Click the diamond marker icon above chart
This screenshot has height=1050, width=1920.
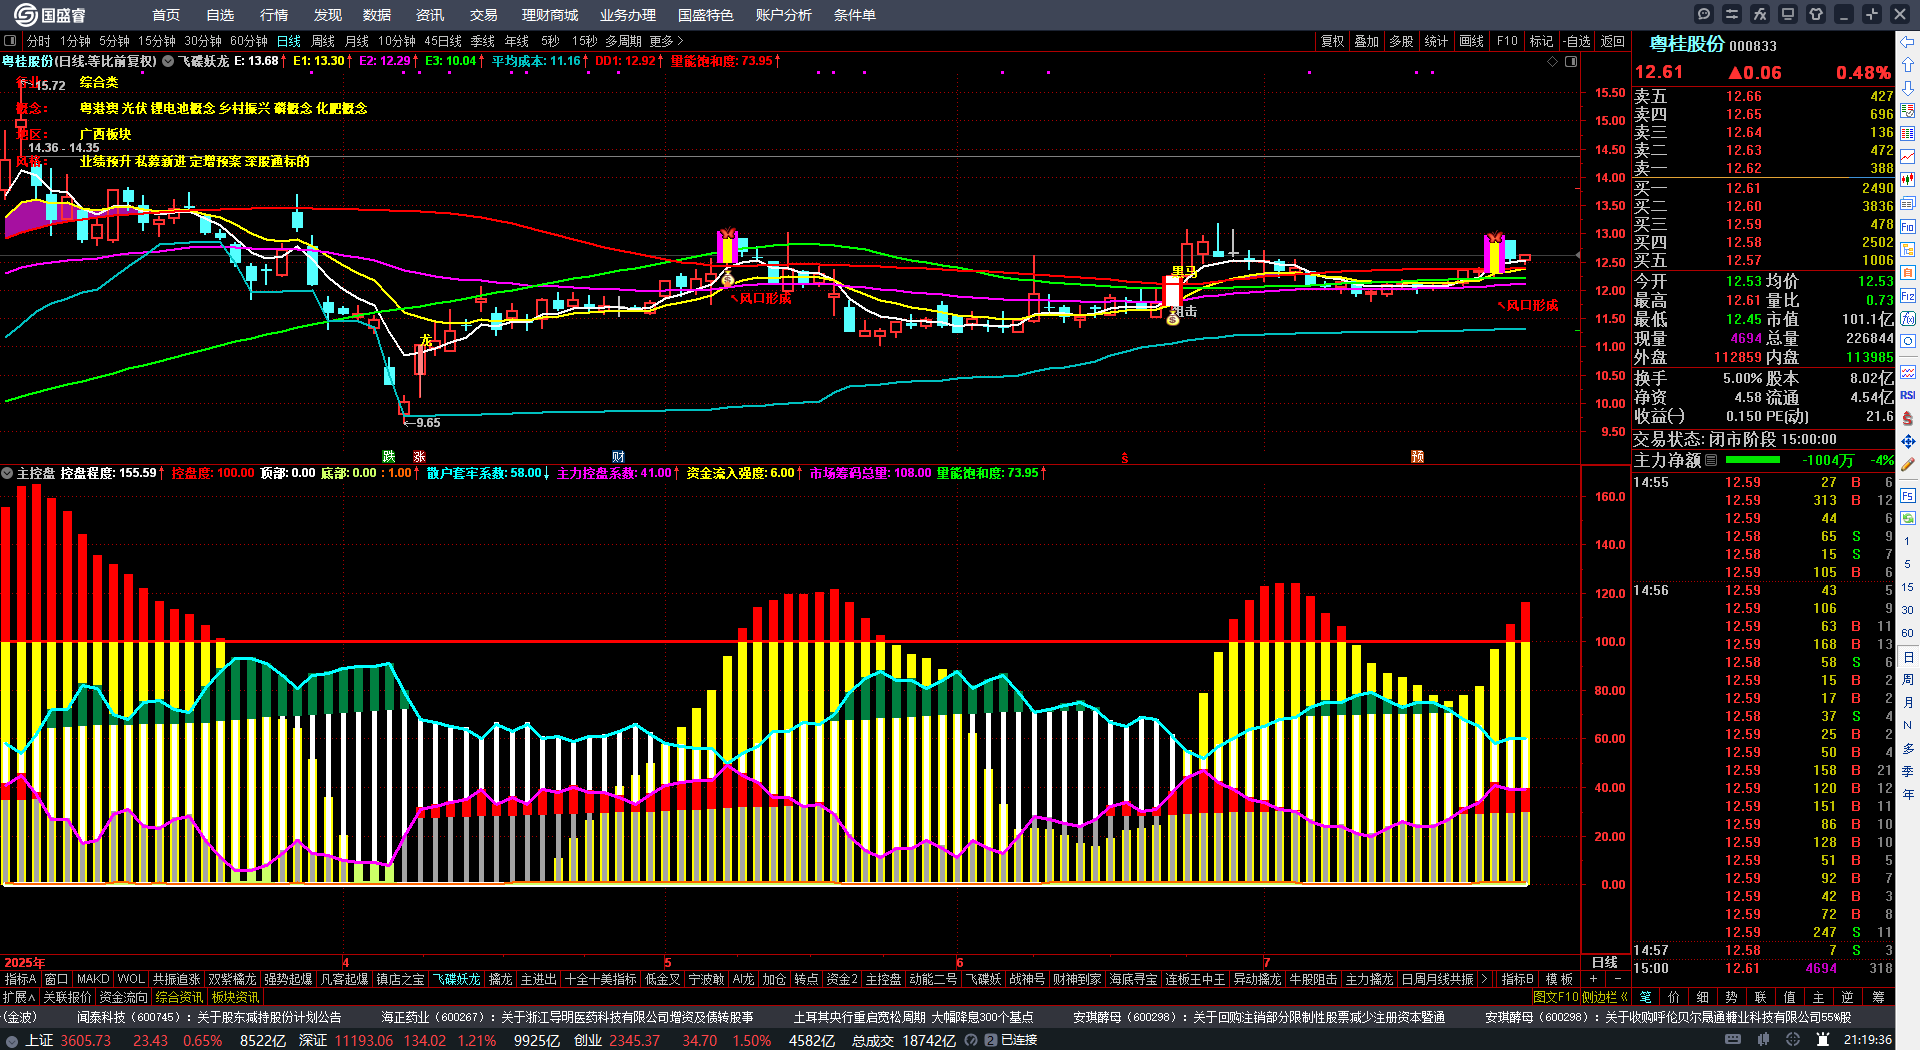1553,62
